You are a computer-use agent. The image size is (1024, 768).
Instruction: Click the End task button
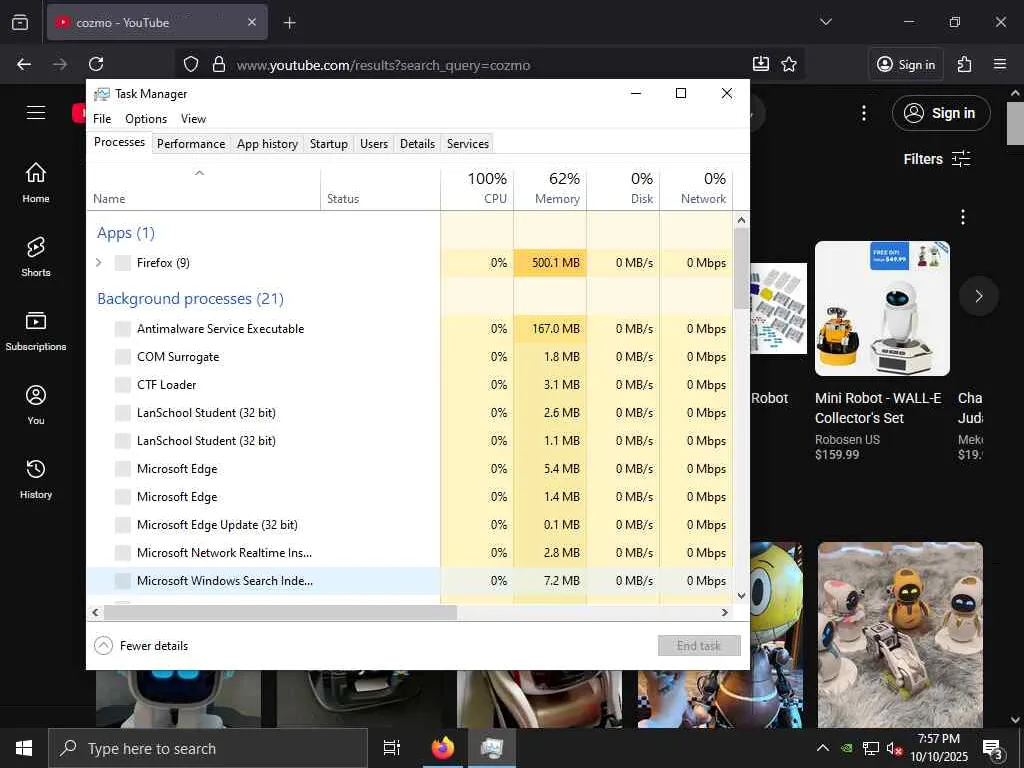[699, 646]
